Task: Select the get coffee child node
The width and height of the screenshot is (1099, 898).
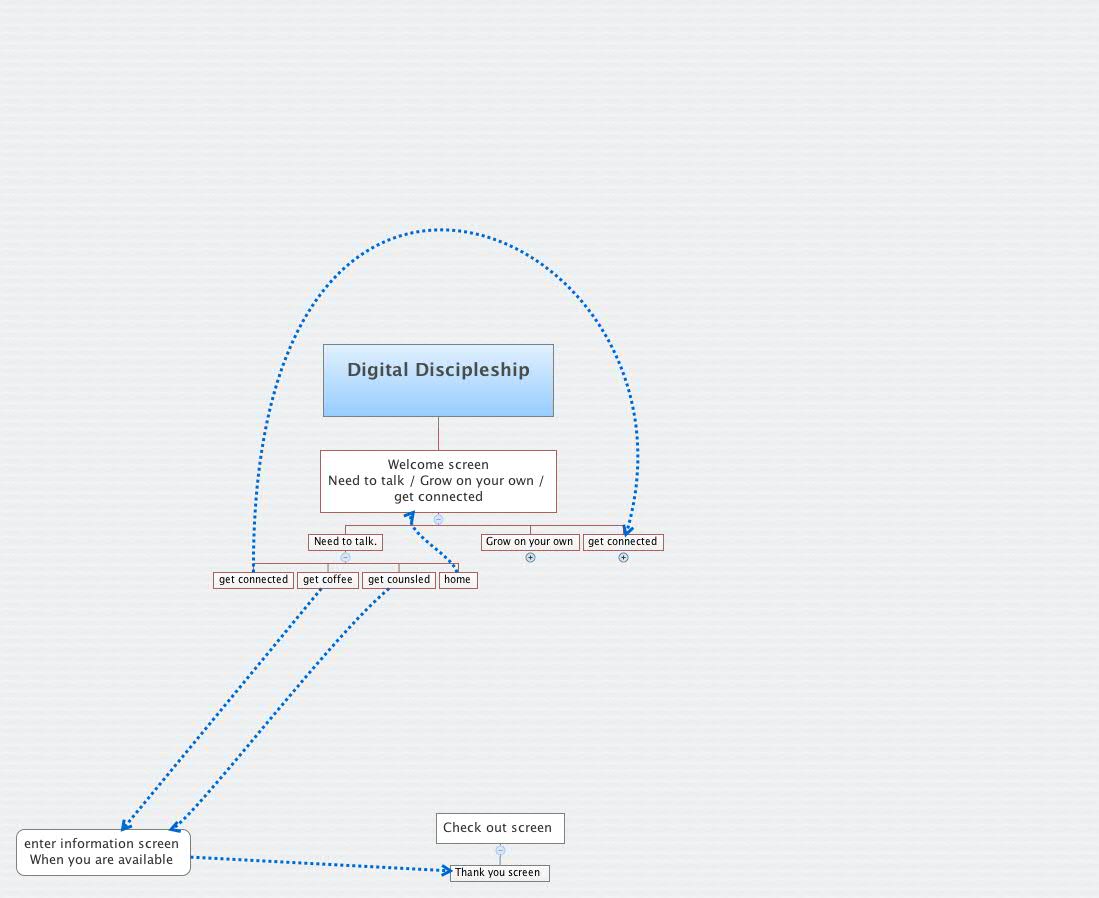Action: (327, 579)
